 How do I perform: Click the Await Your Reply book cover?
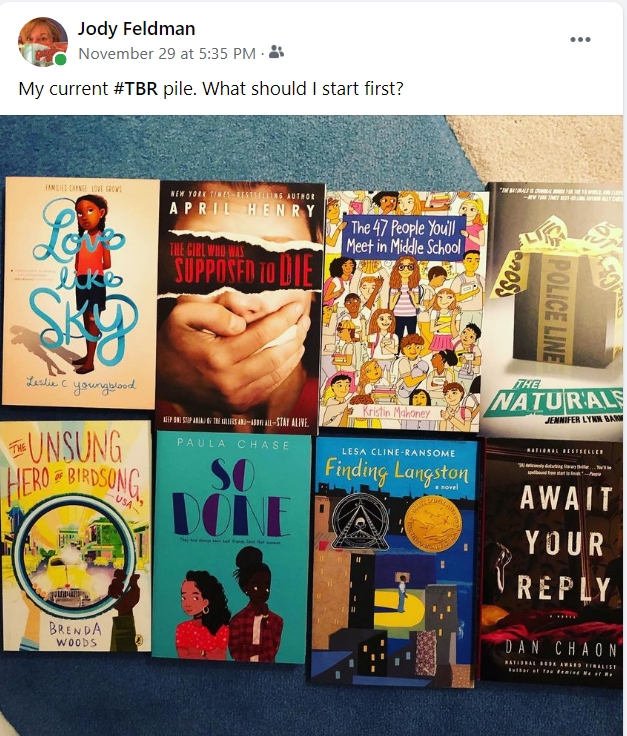click(552, 562)
